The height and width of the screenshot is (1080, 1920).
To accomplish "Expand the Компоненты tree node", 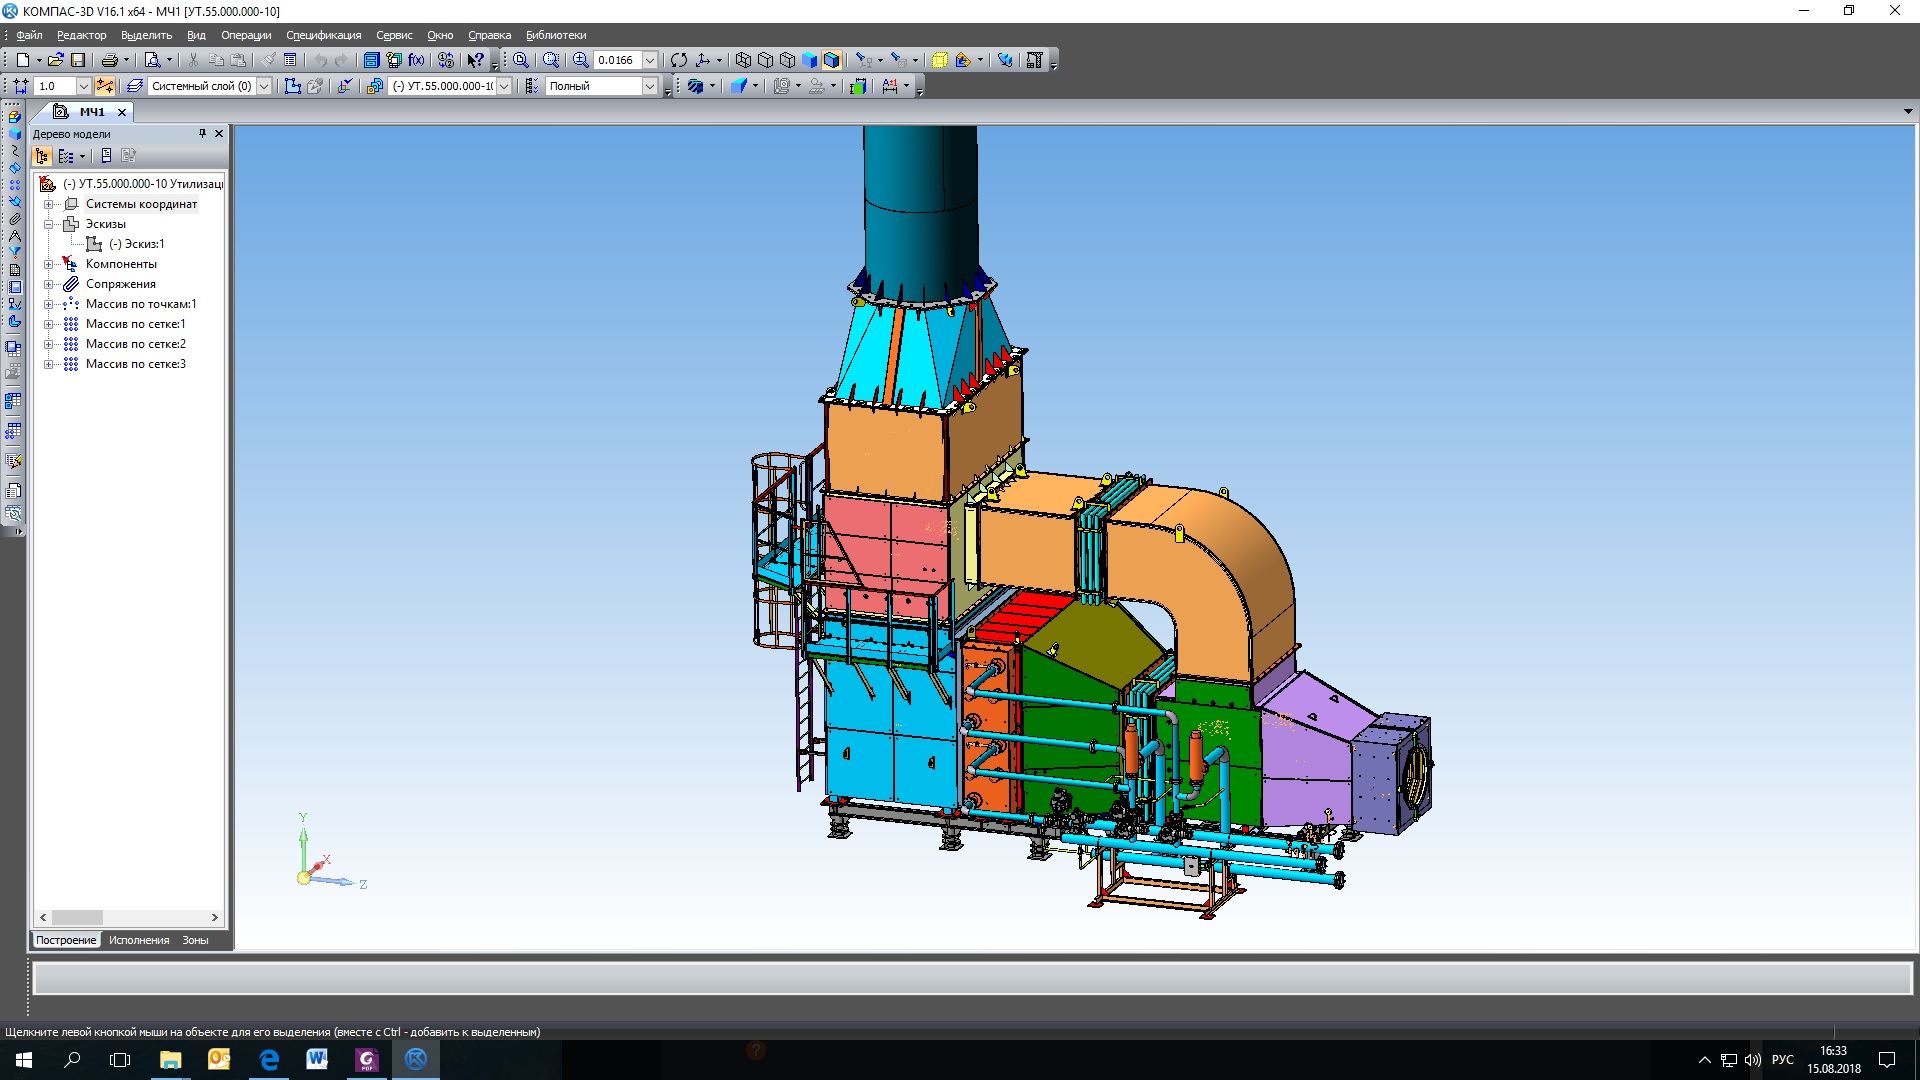I will tap(48, 264).
